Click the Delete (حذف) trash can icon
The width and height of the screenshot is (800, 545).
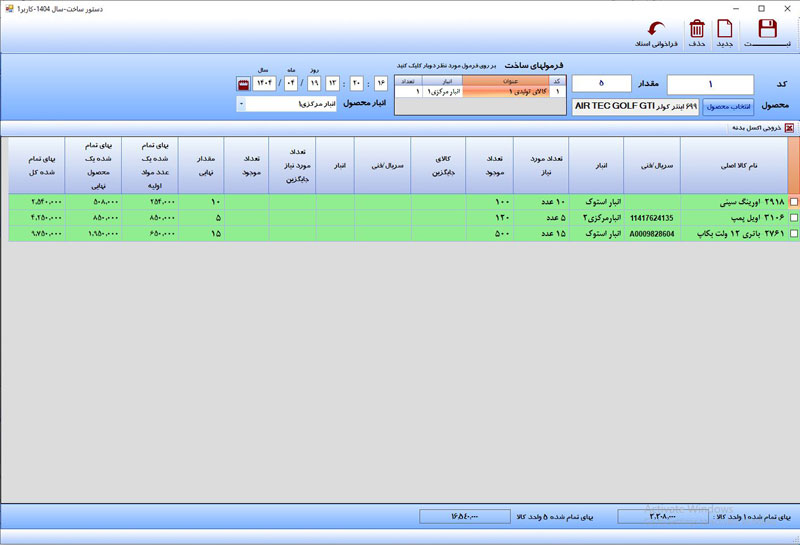pos(697,29)
